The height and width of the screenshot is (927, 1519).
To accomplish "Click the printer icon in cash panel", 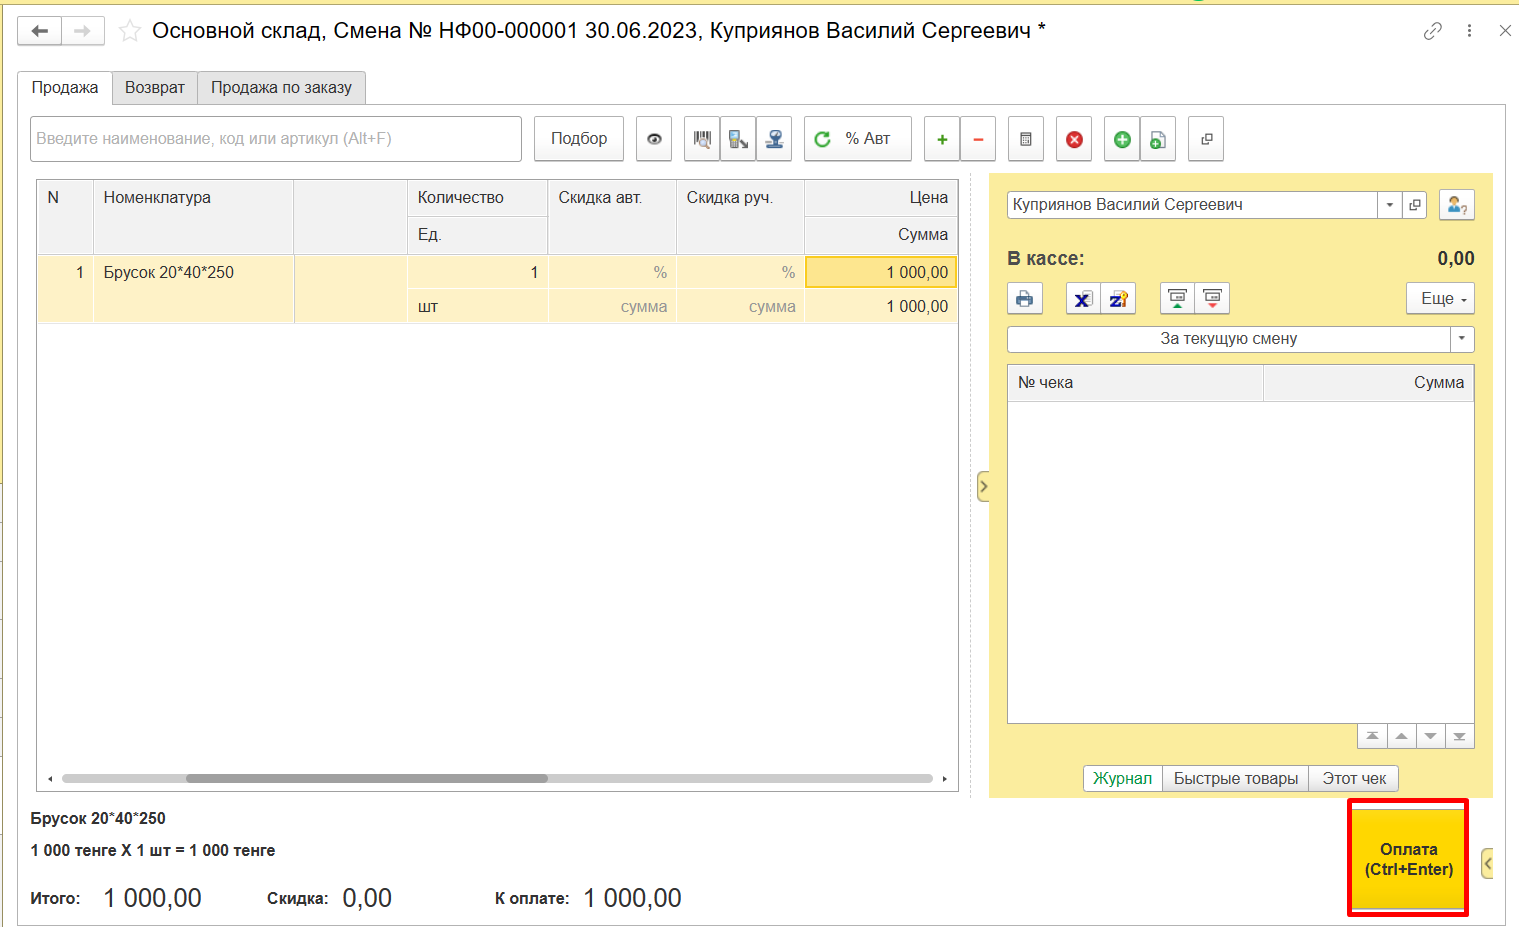I will tap(1024, 299).
